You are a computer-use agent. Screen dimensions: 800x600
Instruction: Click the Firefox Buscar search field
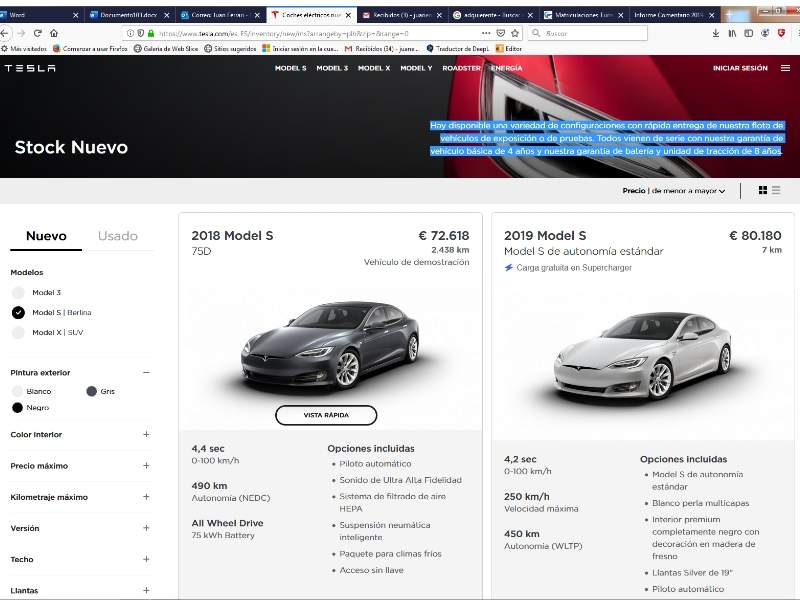pos(587,33)
